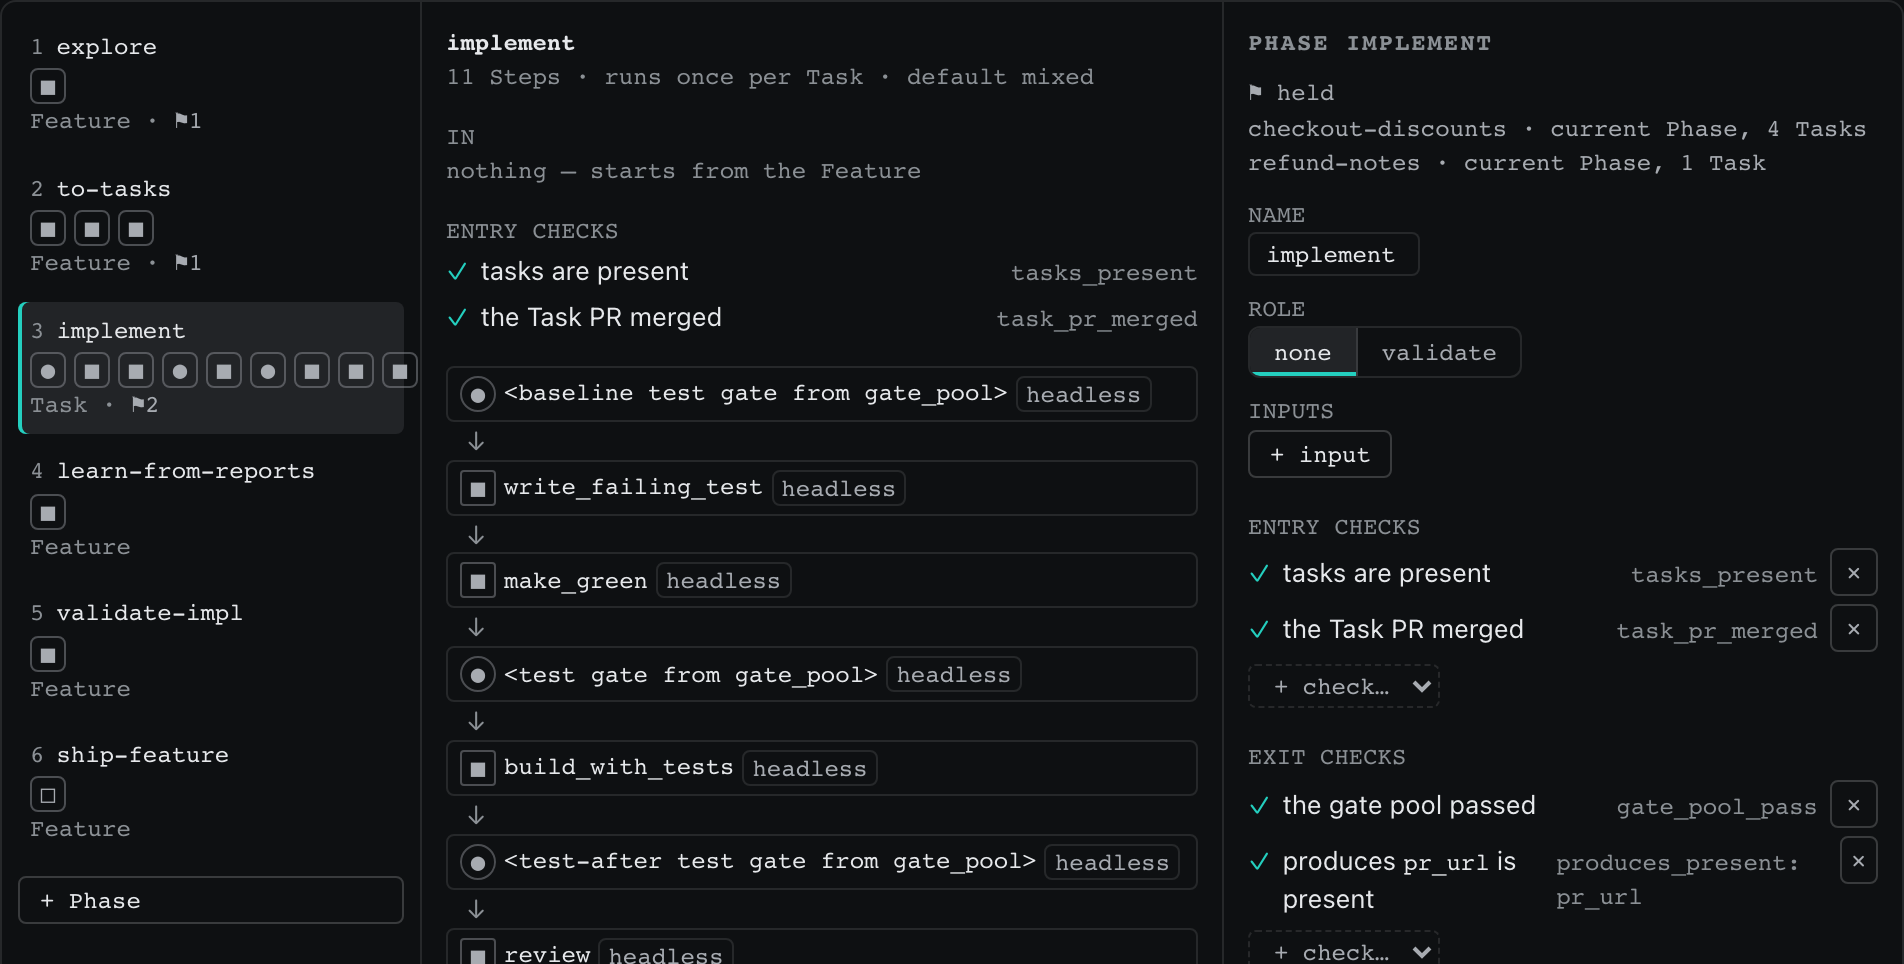The image size is (1904, 964).
Task: Remove produces_present pr_url exit check
Action: 1858,861
